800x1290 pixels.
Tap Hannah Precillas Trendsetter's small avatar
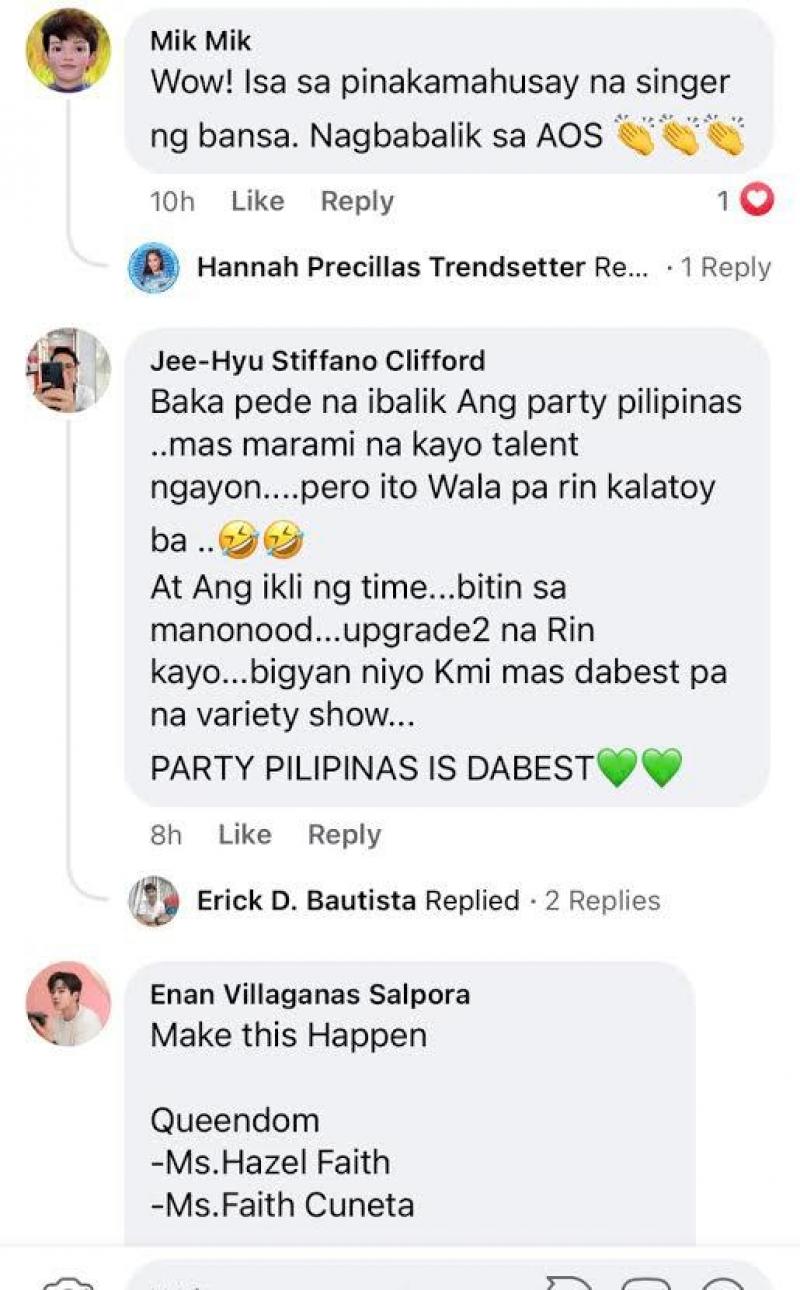[154, 268]
